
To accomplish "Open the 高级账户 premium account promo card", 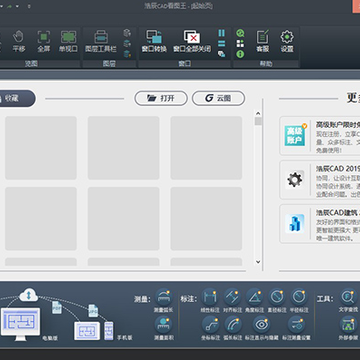I will [320, 136].
